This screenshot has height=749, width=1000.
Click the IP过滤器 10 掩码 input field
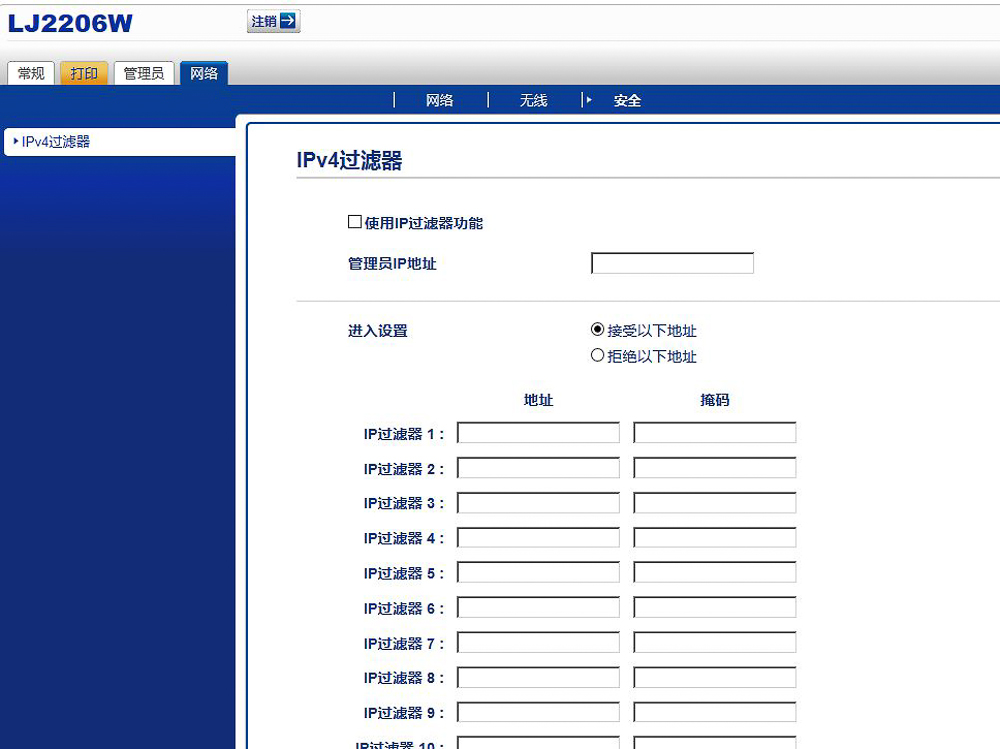(713, 744)
